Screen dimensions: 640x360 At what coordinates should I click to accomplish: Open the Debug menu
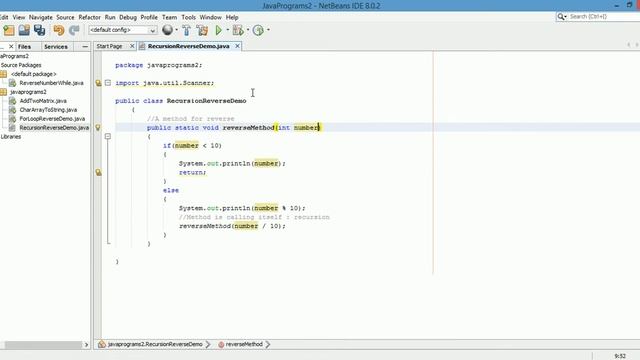click(x=128, y=17)
